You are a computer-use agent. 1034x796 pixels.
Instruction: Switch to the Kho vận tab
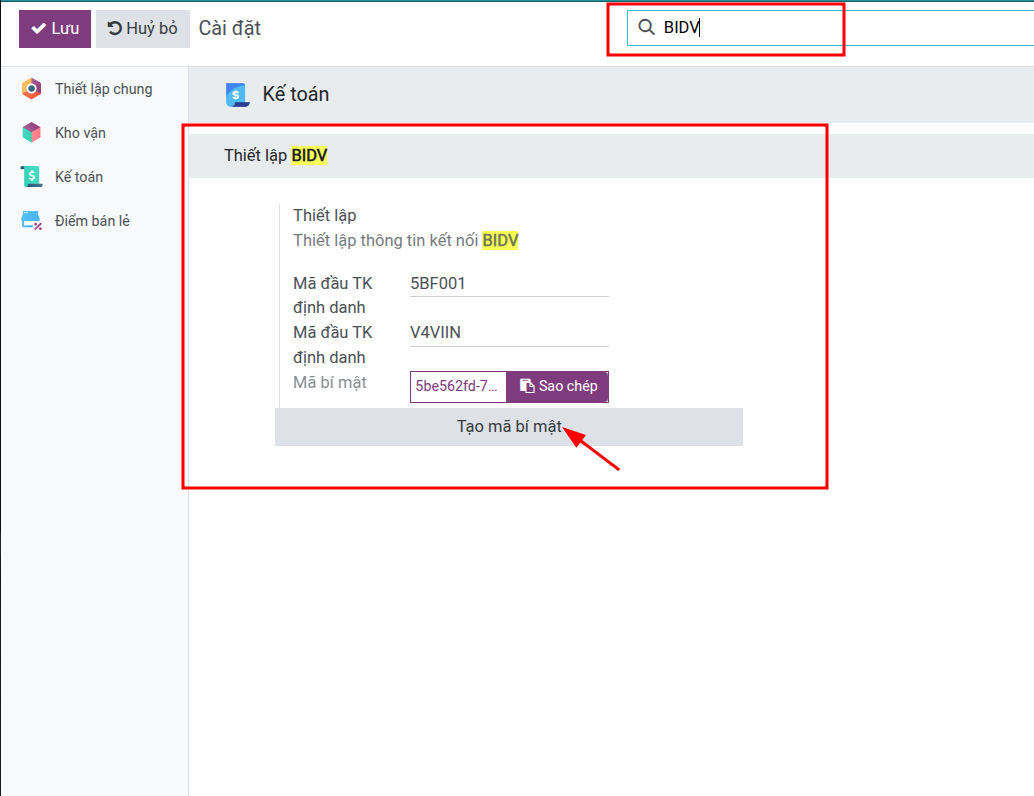coord(80,133)
